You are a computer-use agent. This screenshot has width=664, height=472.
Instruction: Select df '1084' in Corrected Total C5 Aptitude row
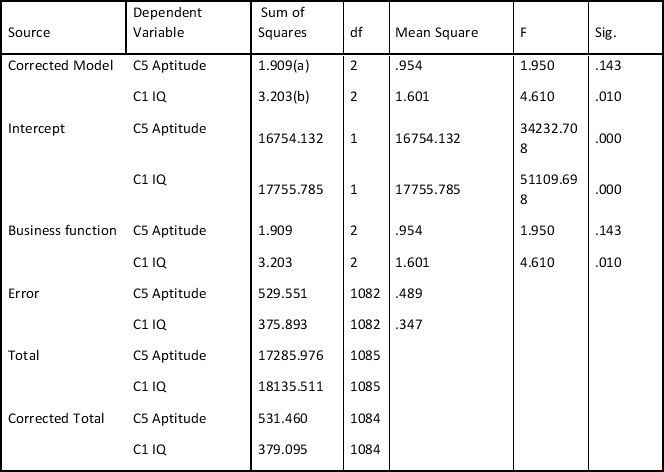(x=365, y=418)
